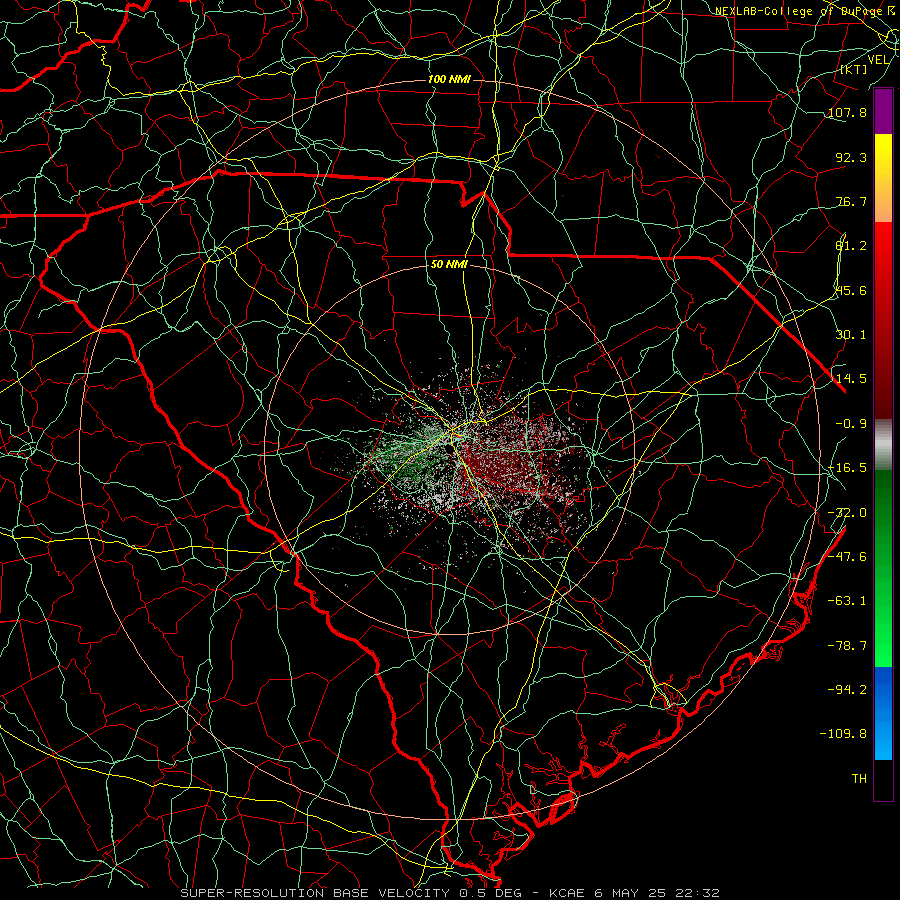Click the blue segment of the color bar
The width and height of the screenshot is (900, 900).
[883, 713]
